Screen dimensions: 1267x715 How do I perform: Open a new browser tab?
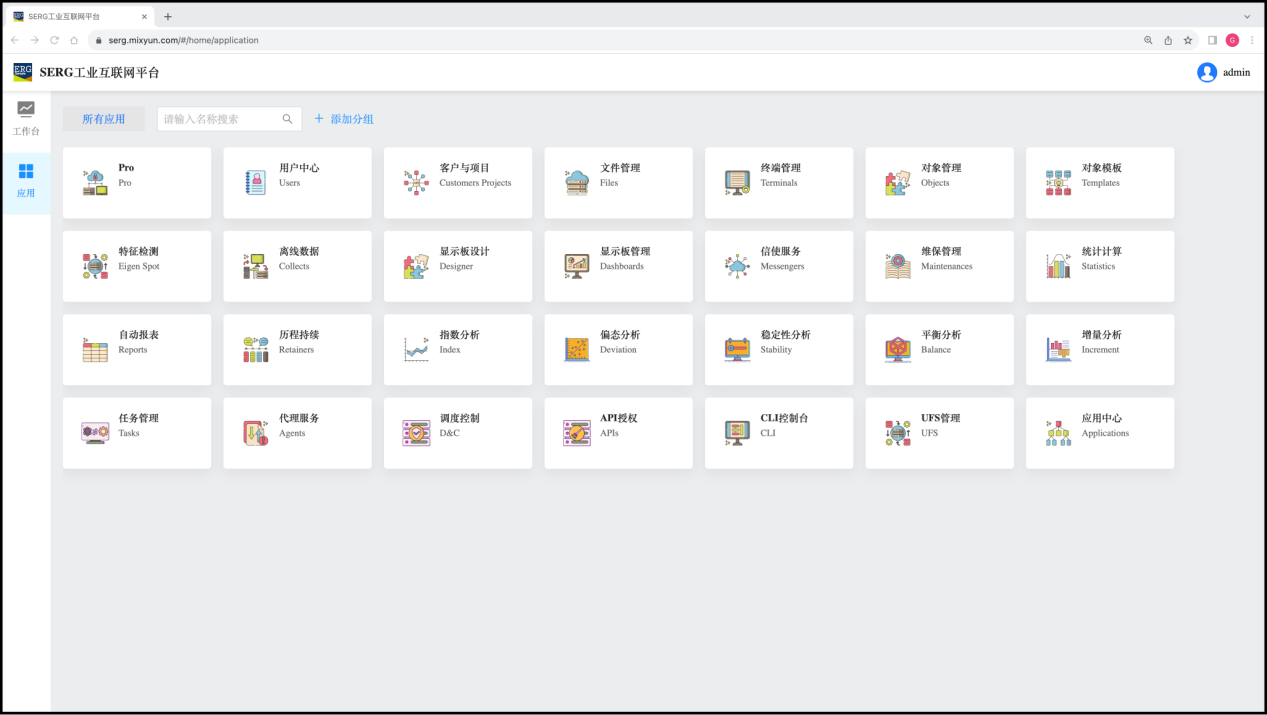tap(168, 16)
